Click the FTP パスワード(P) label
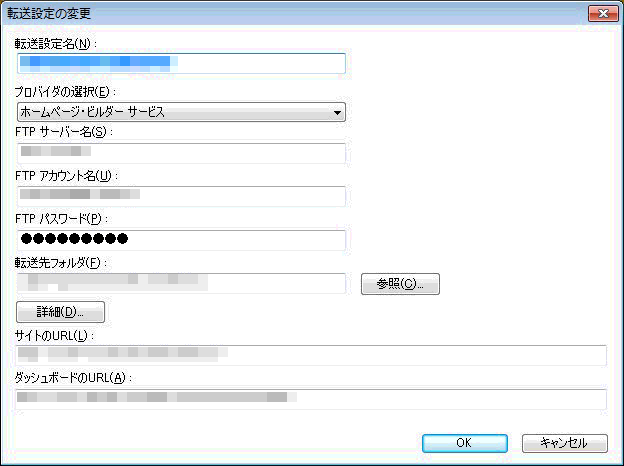This screenshot has height=466, width=624. (x=61, y=218)
